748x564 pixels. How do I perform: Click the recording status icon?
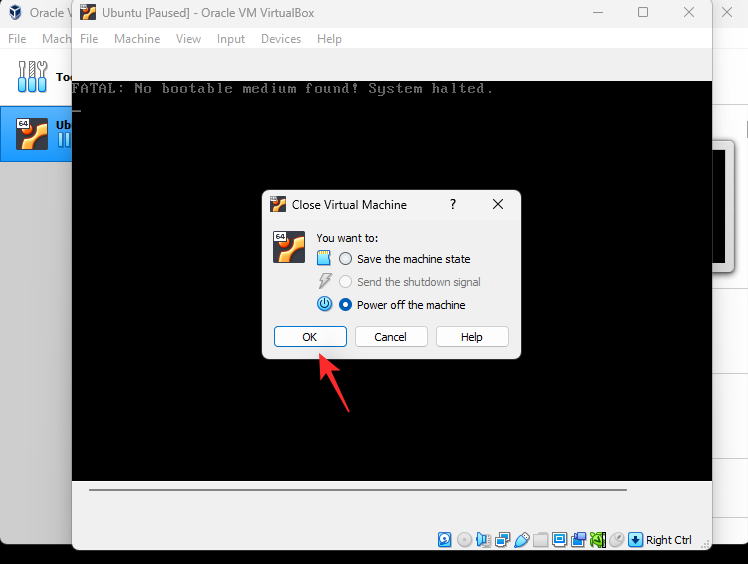coord(579,540)
